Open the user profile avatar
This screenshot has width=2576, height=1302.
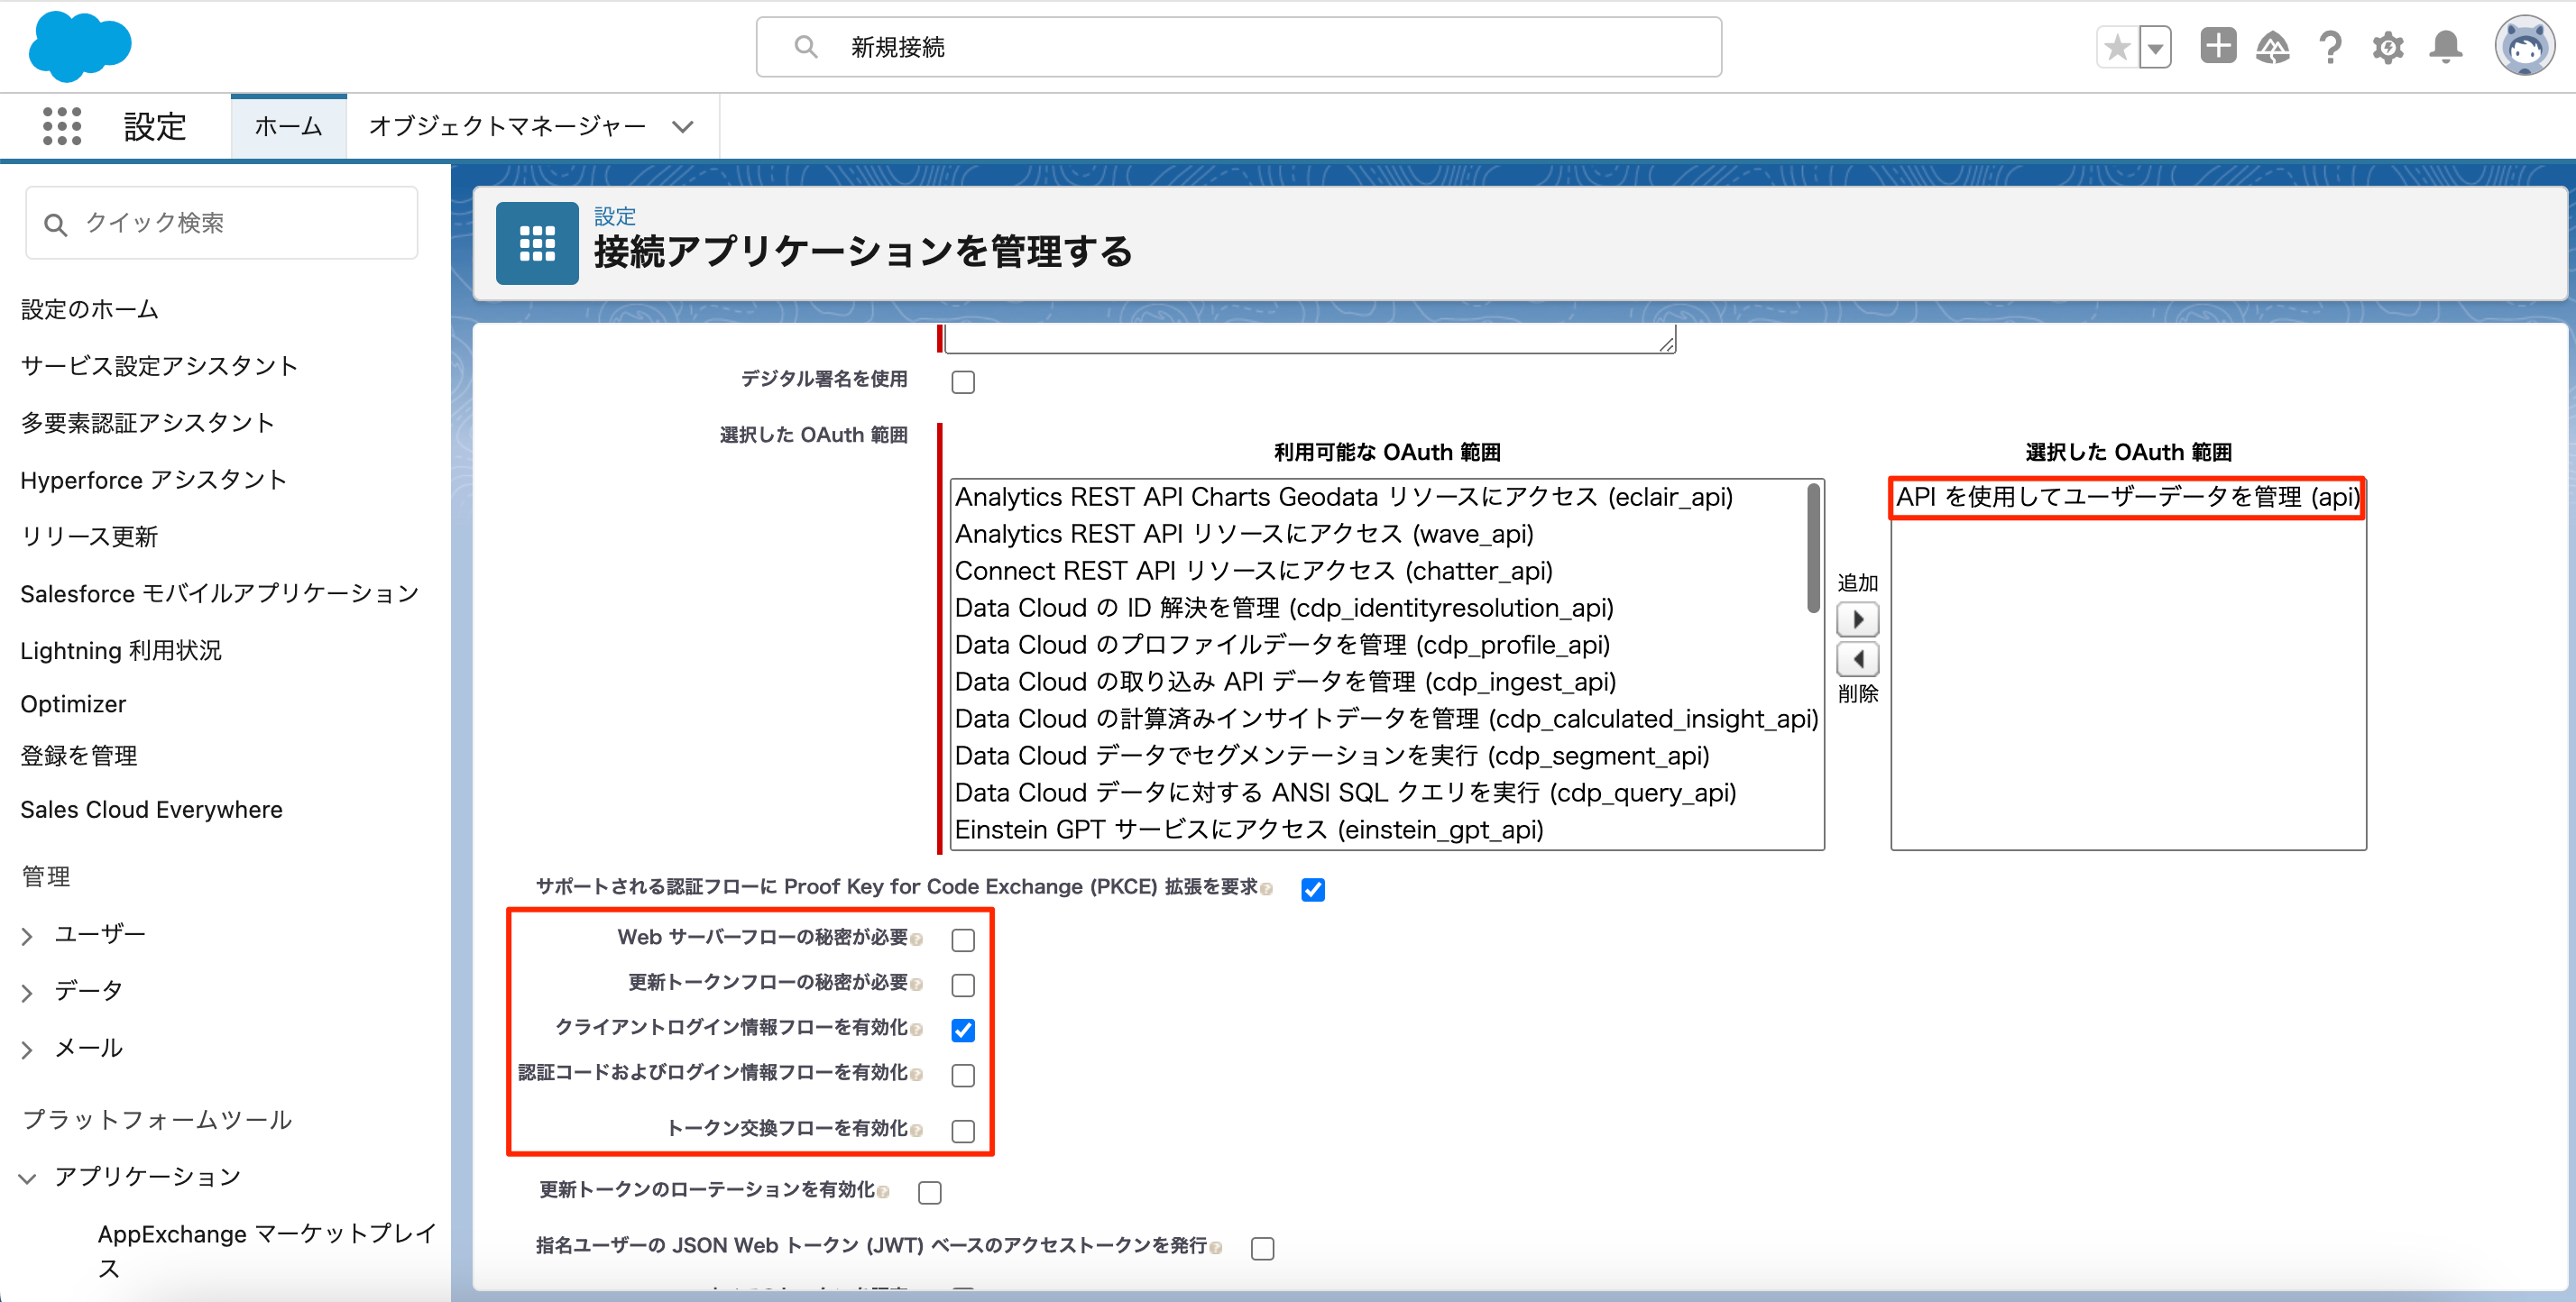2524,46
